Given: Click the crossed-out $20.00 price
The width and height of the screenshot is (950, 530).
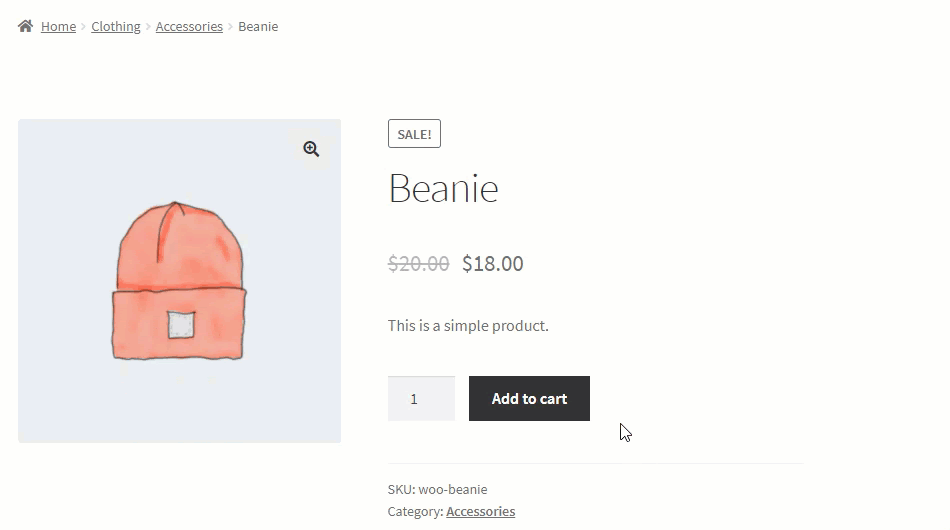Looking at the screenshot, I should coord(419,263).
